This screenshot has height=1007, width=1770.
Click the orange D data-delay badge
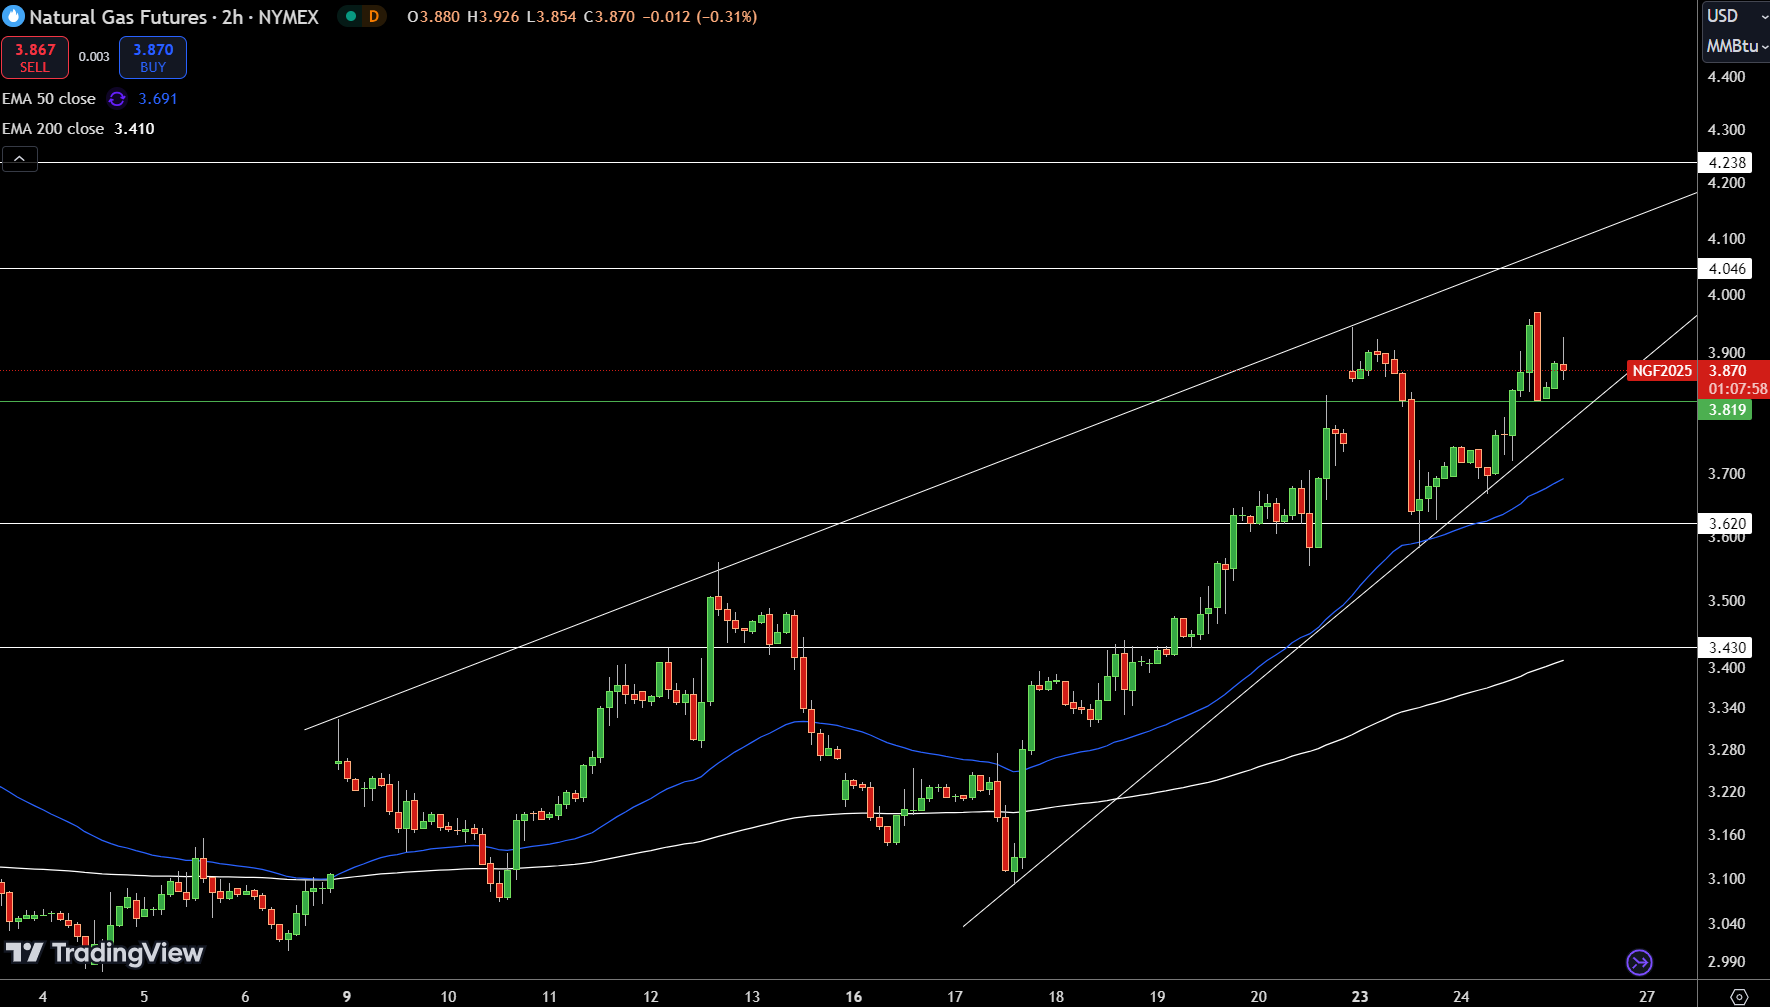pyautogui.click(x=373, y=16)
